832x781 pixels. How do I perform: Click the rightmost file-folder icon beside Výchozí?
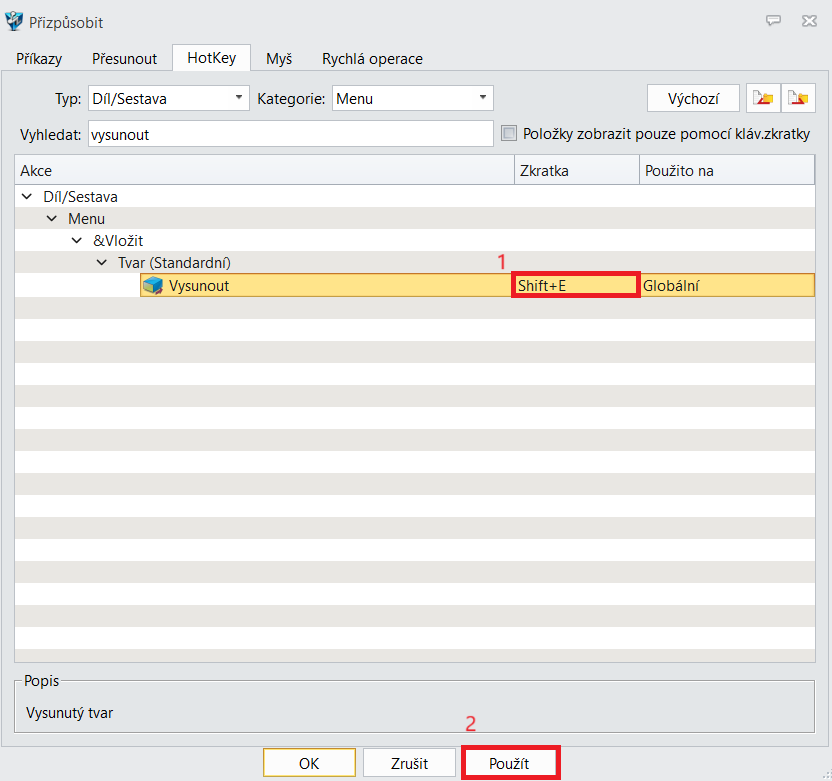coord(798,98)
